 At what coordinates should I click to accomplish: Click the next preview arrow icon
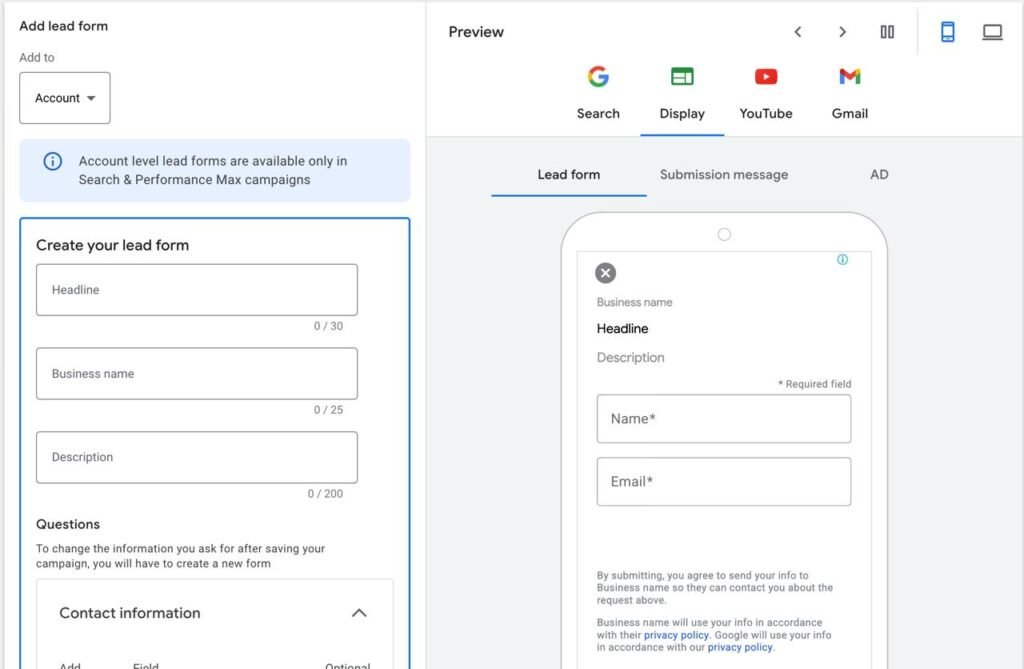(842, 32)
